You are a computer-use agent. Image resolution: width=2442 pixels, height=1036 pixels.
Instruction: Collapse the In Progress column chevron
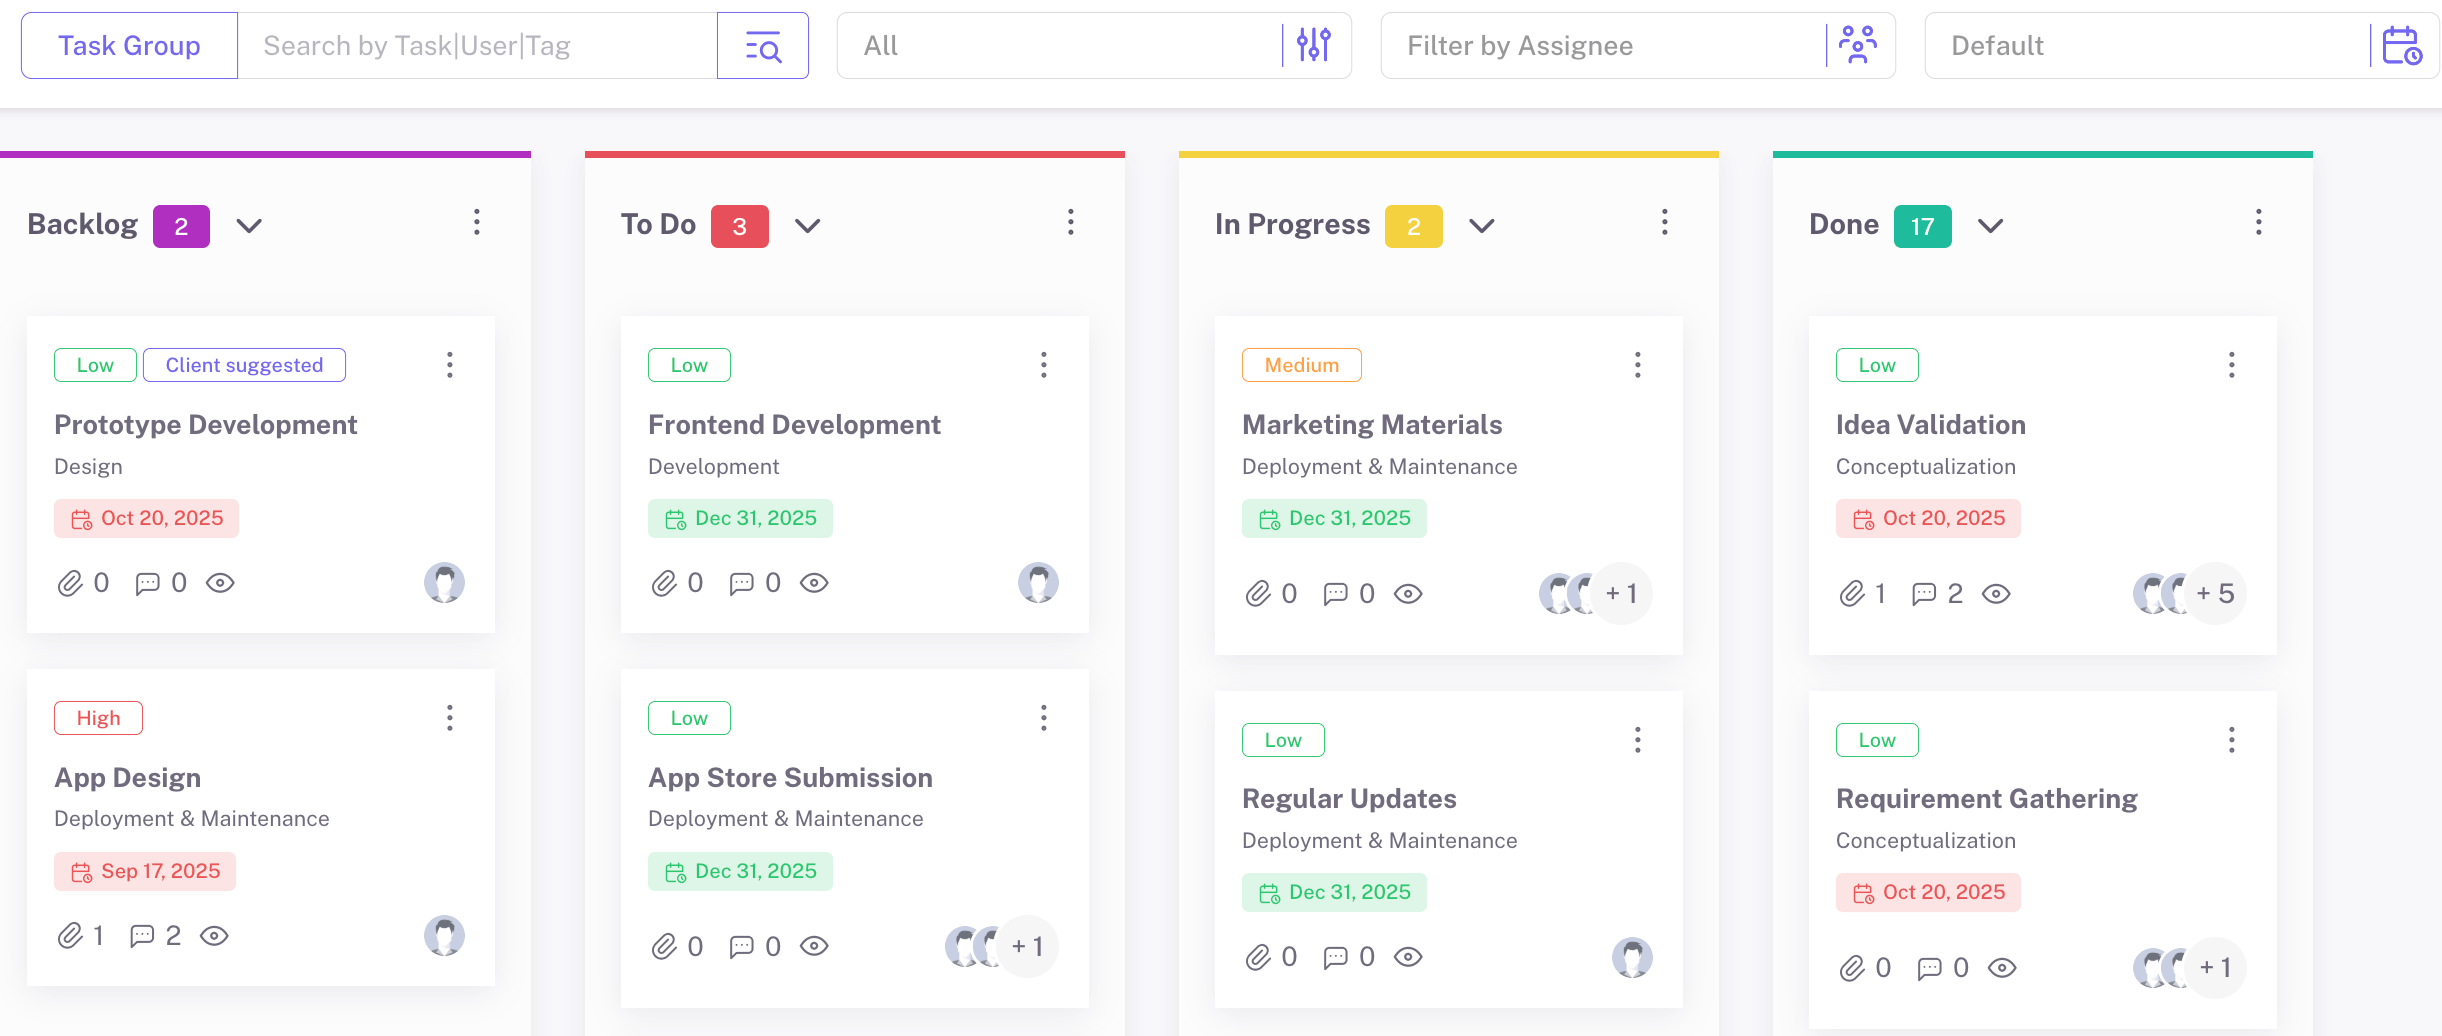point(1481,226)
